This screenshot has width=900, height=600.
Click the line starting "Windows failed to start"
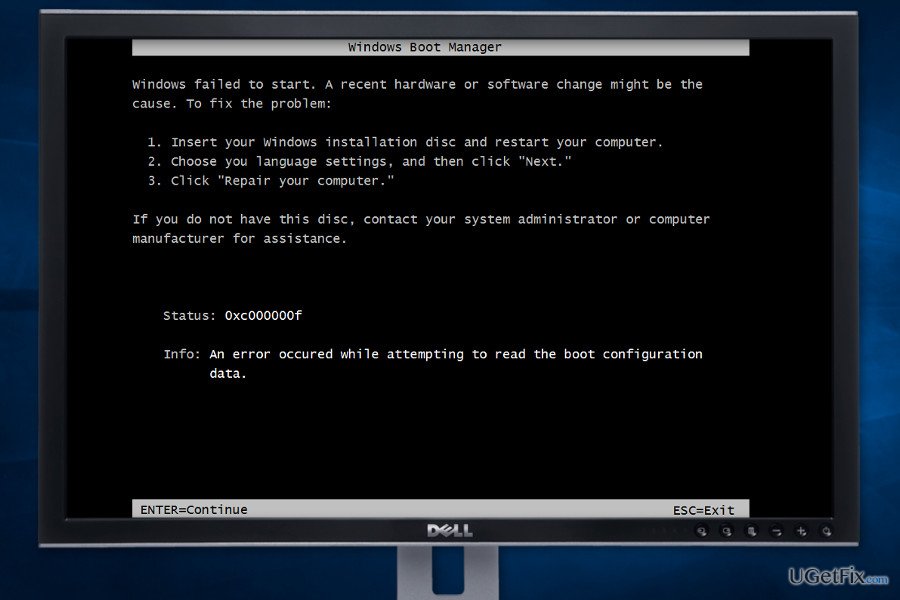tap(417, 84)
